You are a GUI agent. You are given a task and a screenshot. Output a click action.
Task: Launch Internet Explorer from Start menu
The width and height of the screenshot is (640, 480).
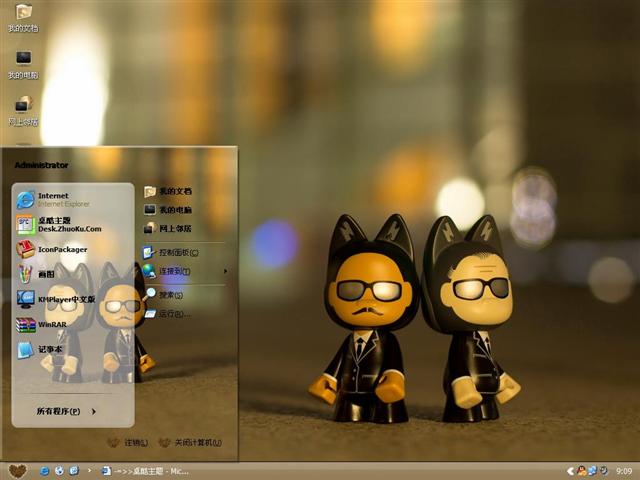tap(53, 200)
